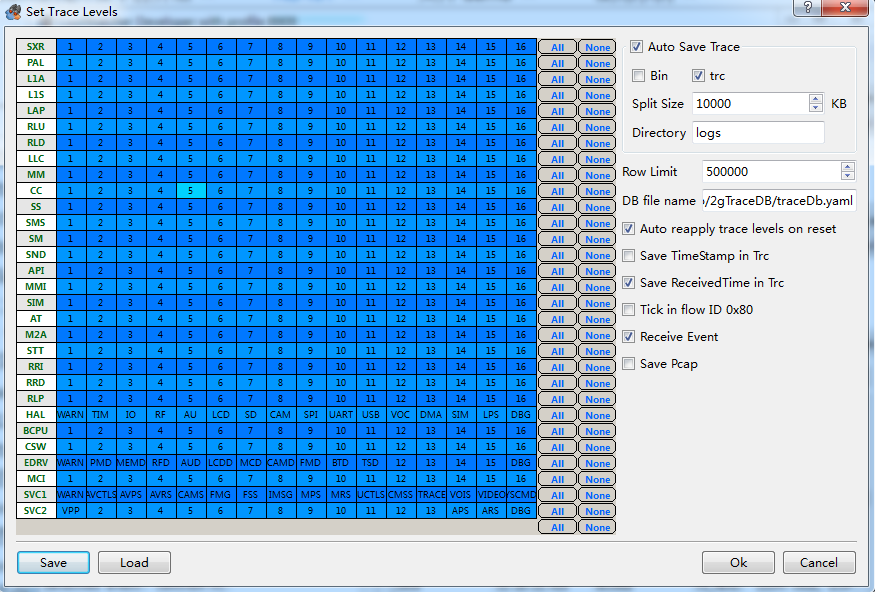Toggle VPP cell in SVC2 row
875x592 pixels.
(71, 511)
